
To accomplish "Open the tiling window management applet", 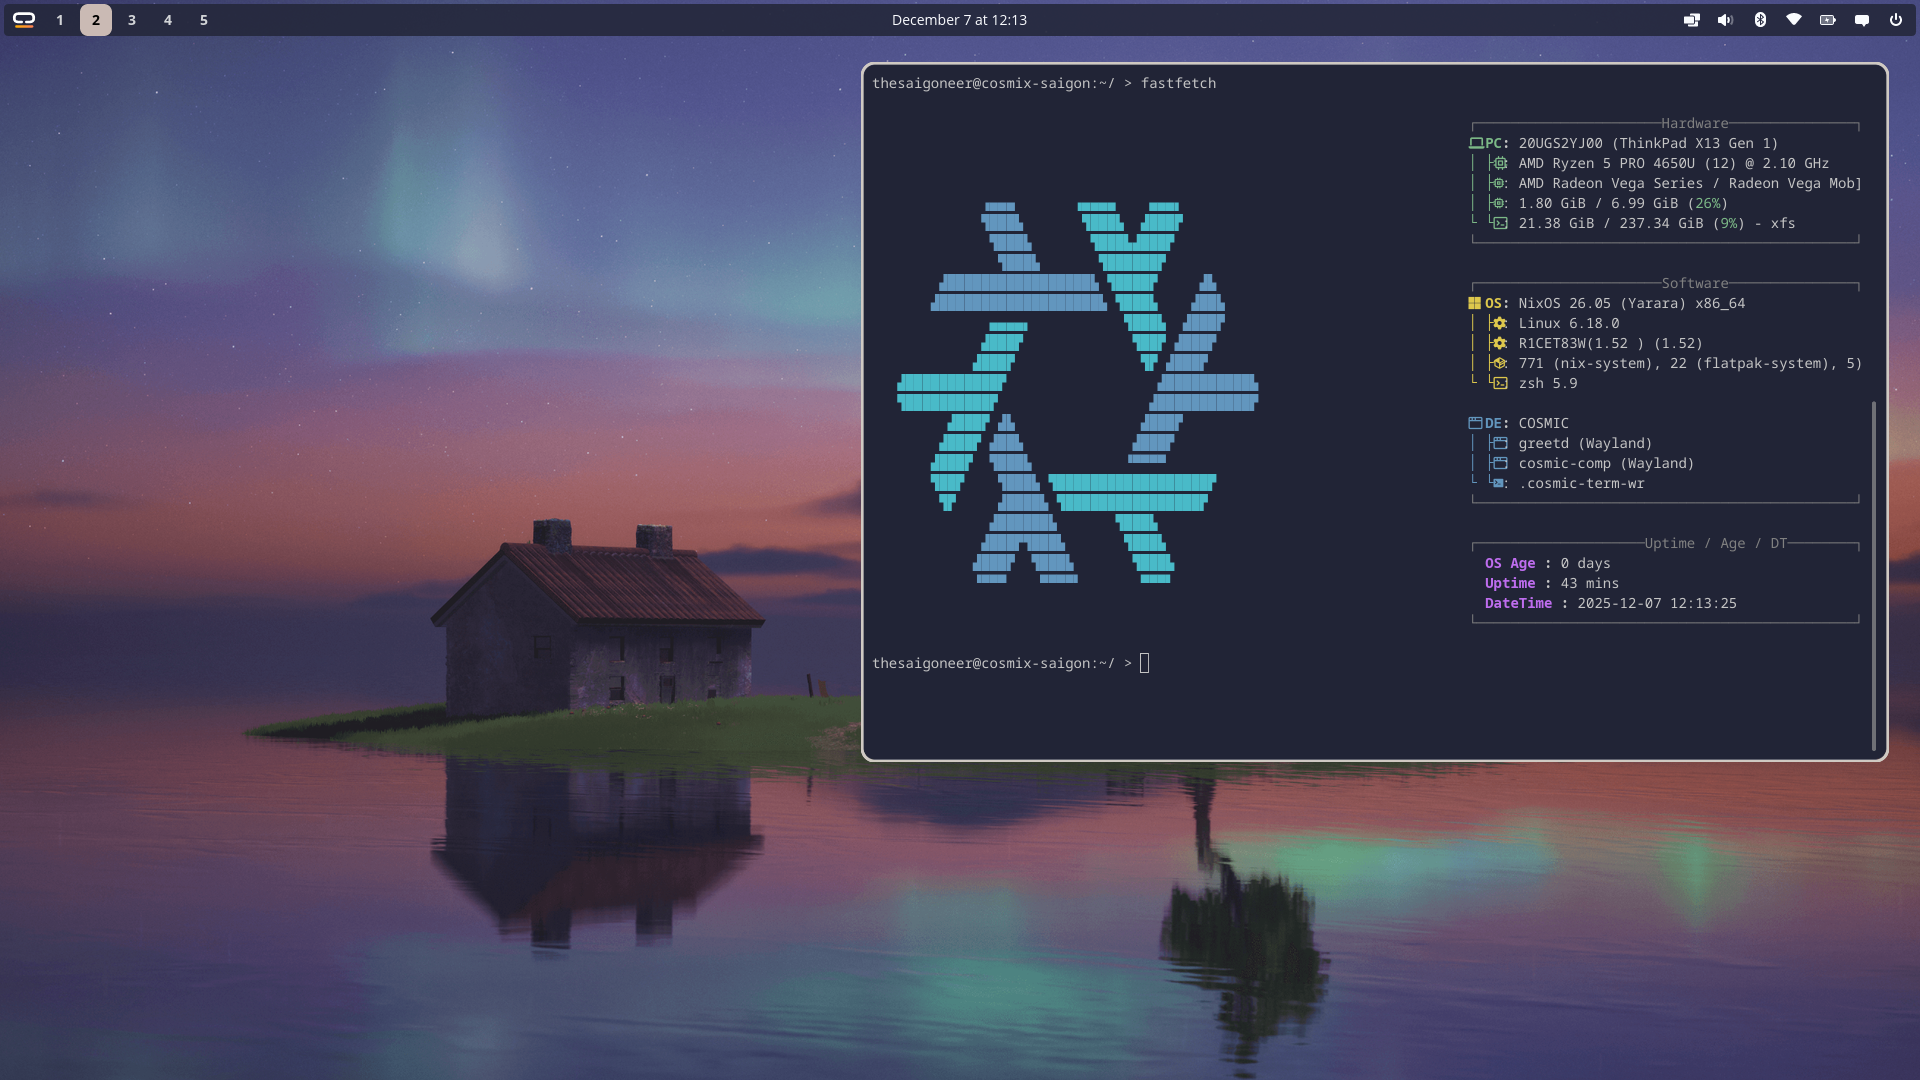I will point(1691,20).
